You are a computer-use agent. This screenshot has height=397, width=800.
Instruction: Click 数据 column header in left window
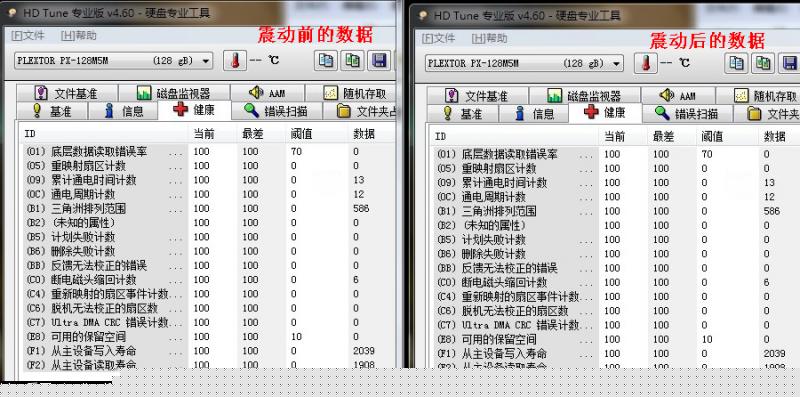point(371,134)
